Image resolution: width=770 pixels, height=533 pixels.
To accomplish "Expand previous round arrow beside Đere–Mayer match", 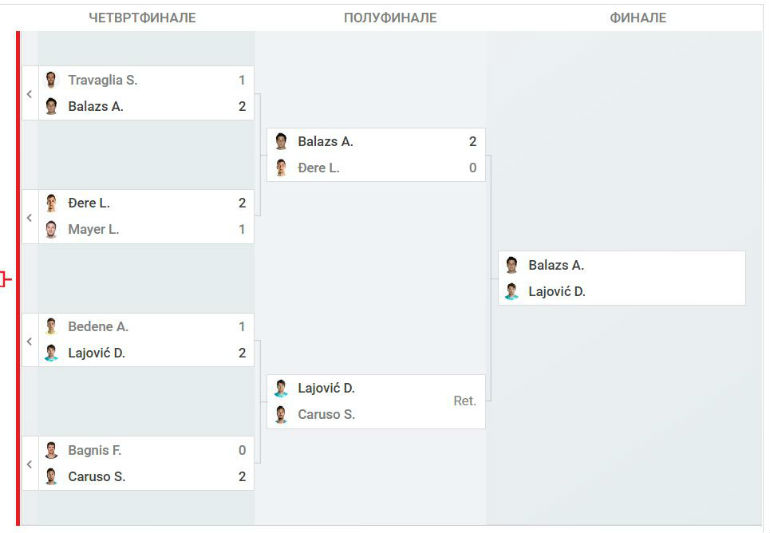I will 29,217.
